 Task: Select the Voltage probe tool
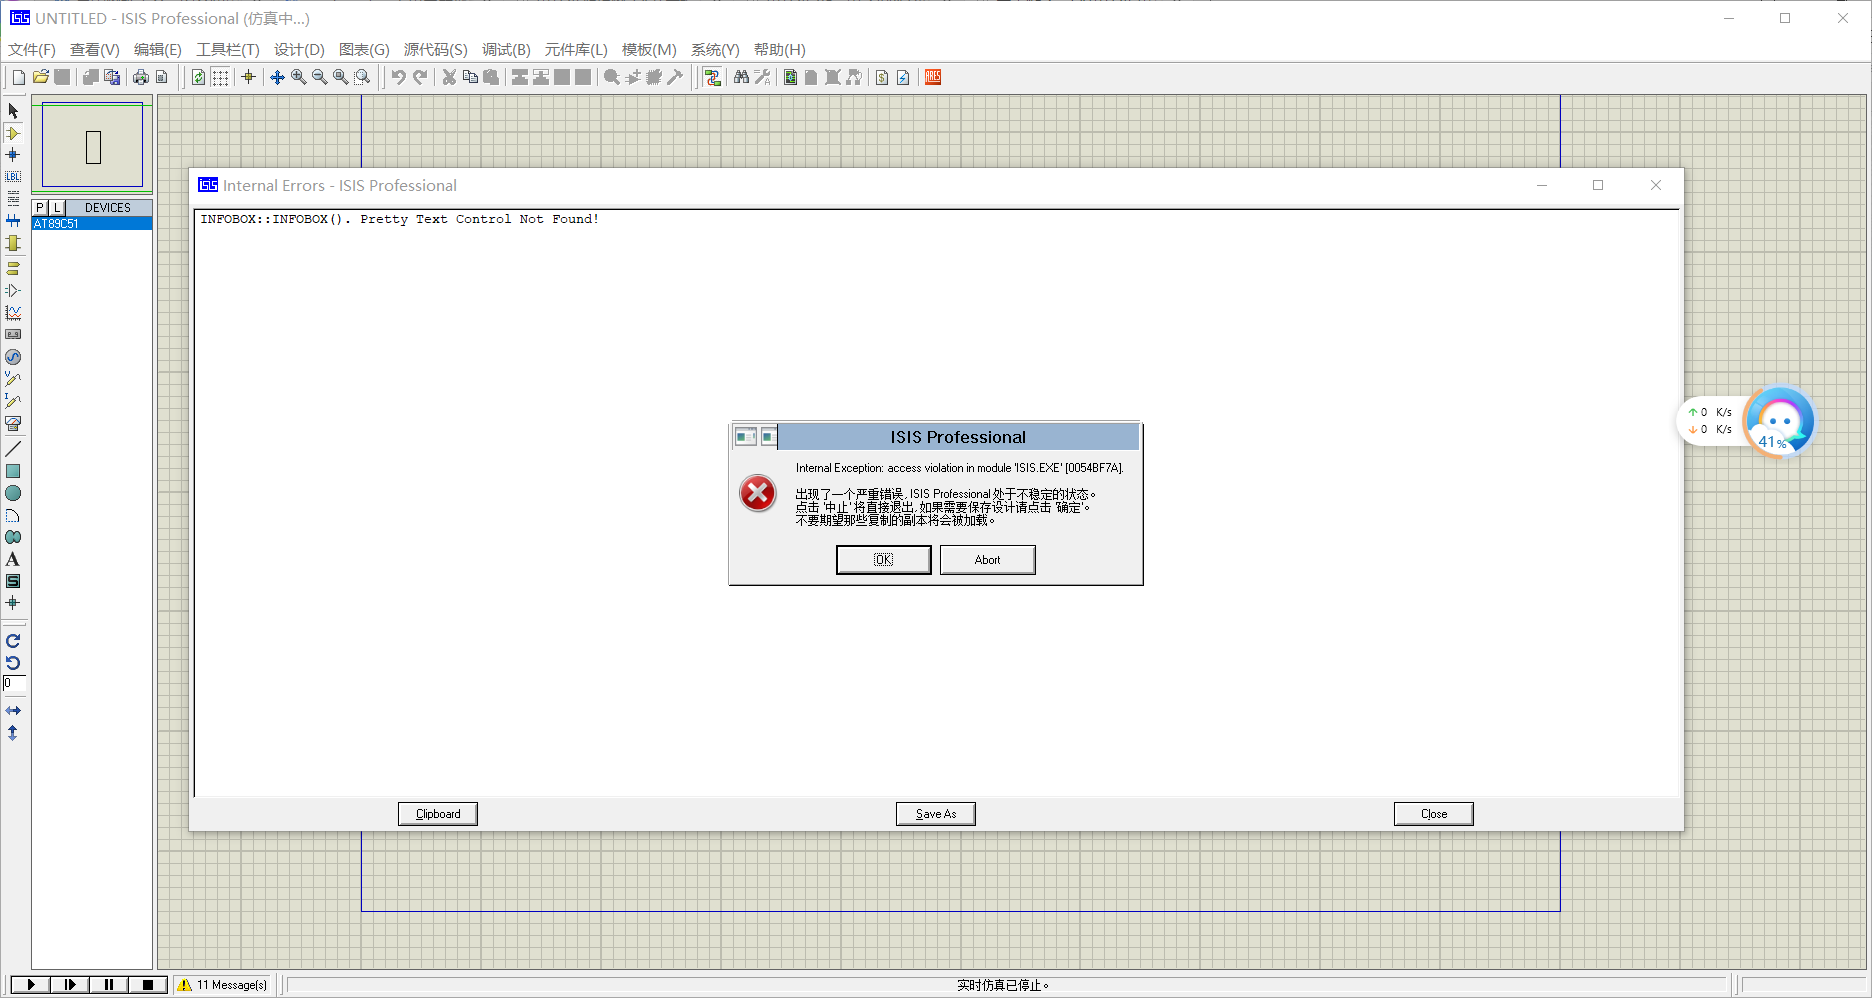click(13, 379)
